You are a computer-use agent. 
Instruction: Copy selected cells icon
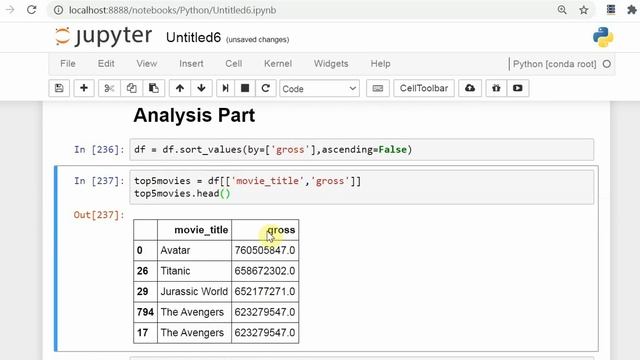click(131, 88)
